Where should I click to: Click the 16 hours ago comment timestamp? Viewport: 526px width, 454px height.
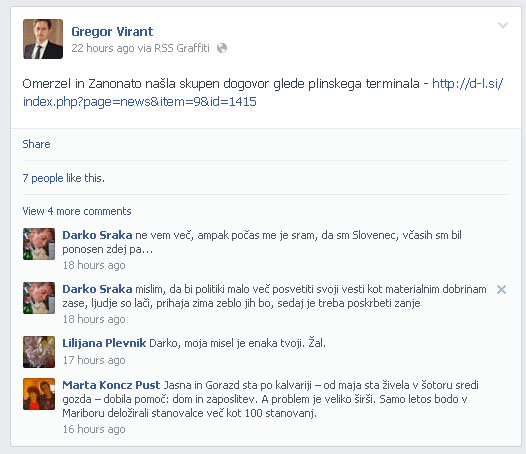pyautogui.click(x=94, y=429)
